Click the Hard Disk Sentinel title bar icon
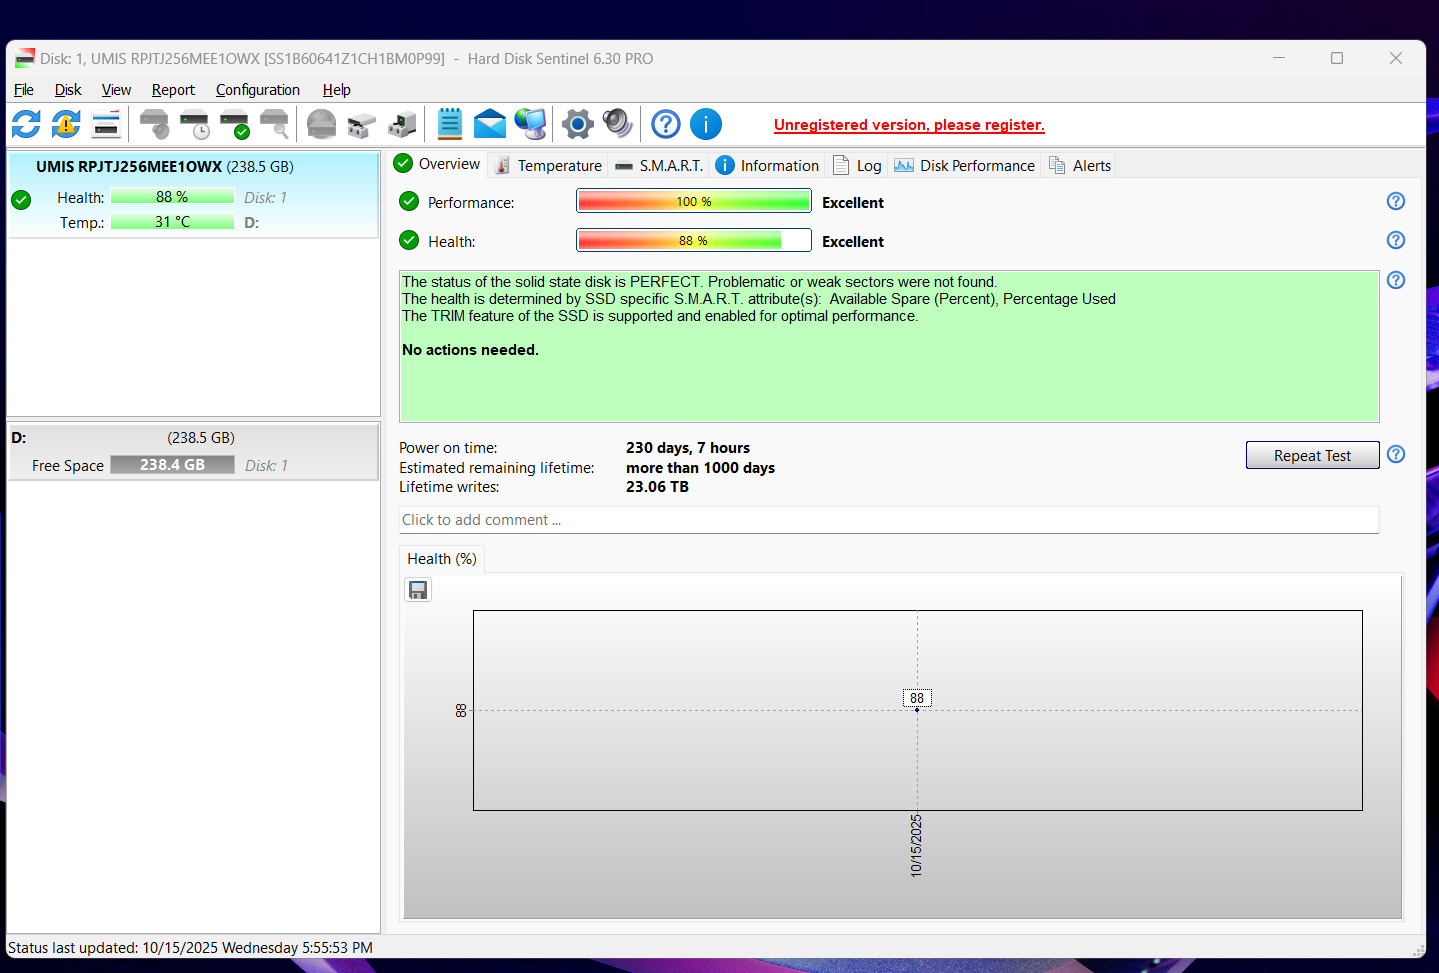 point(25,58)
